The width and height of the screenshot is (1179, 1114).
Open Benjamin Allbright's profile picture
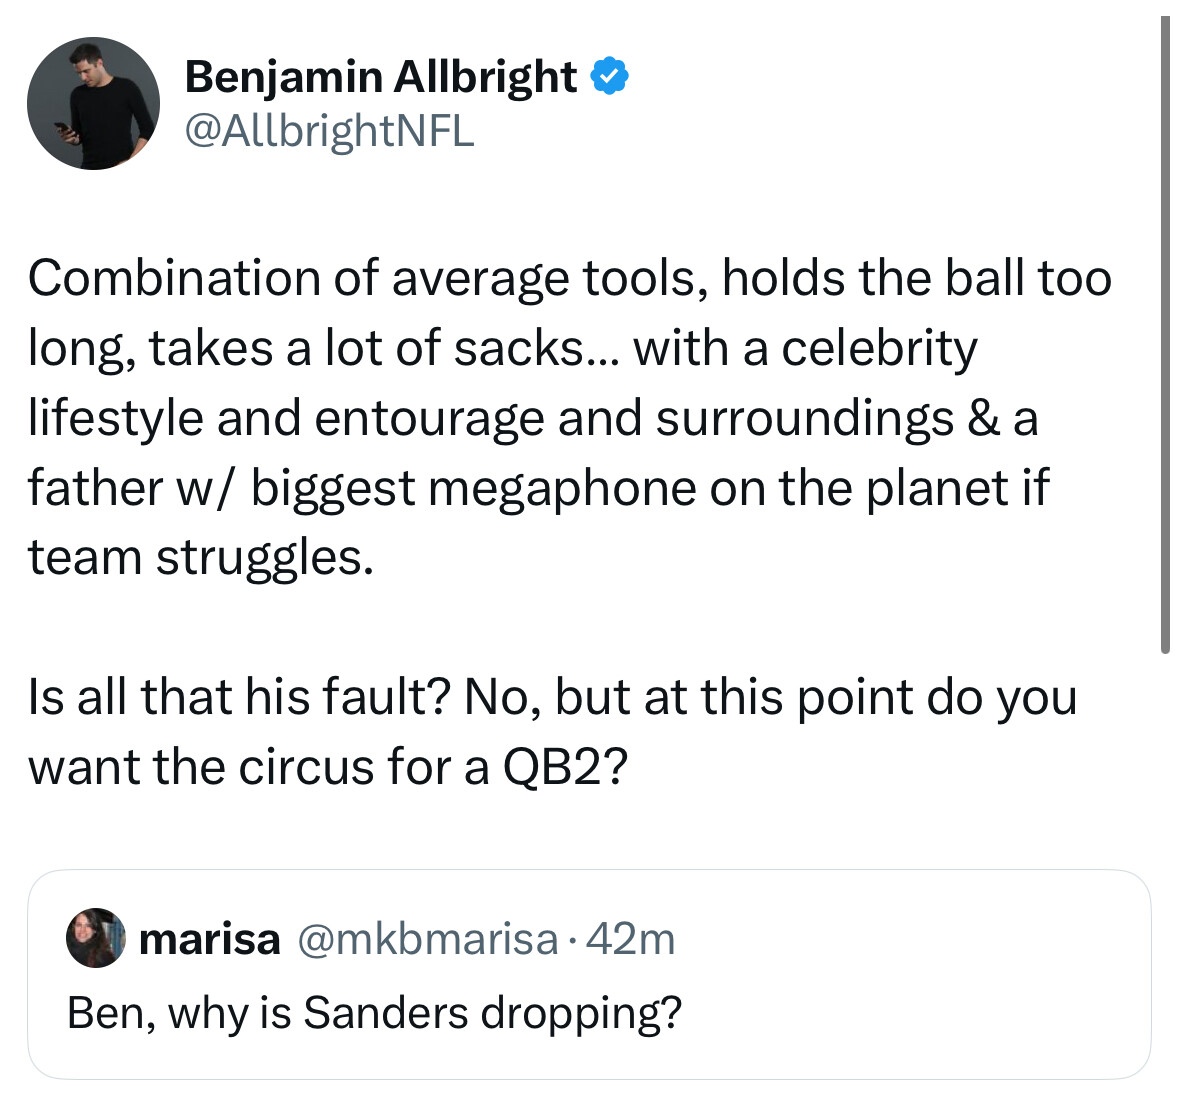pos(93,104)
